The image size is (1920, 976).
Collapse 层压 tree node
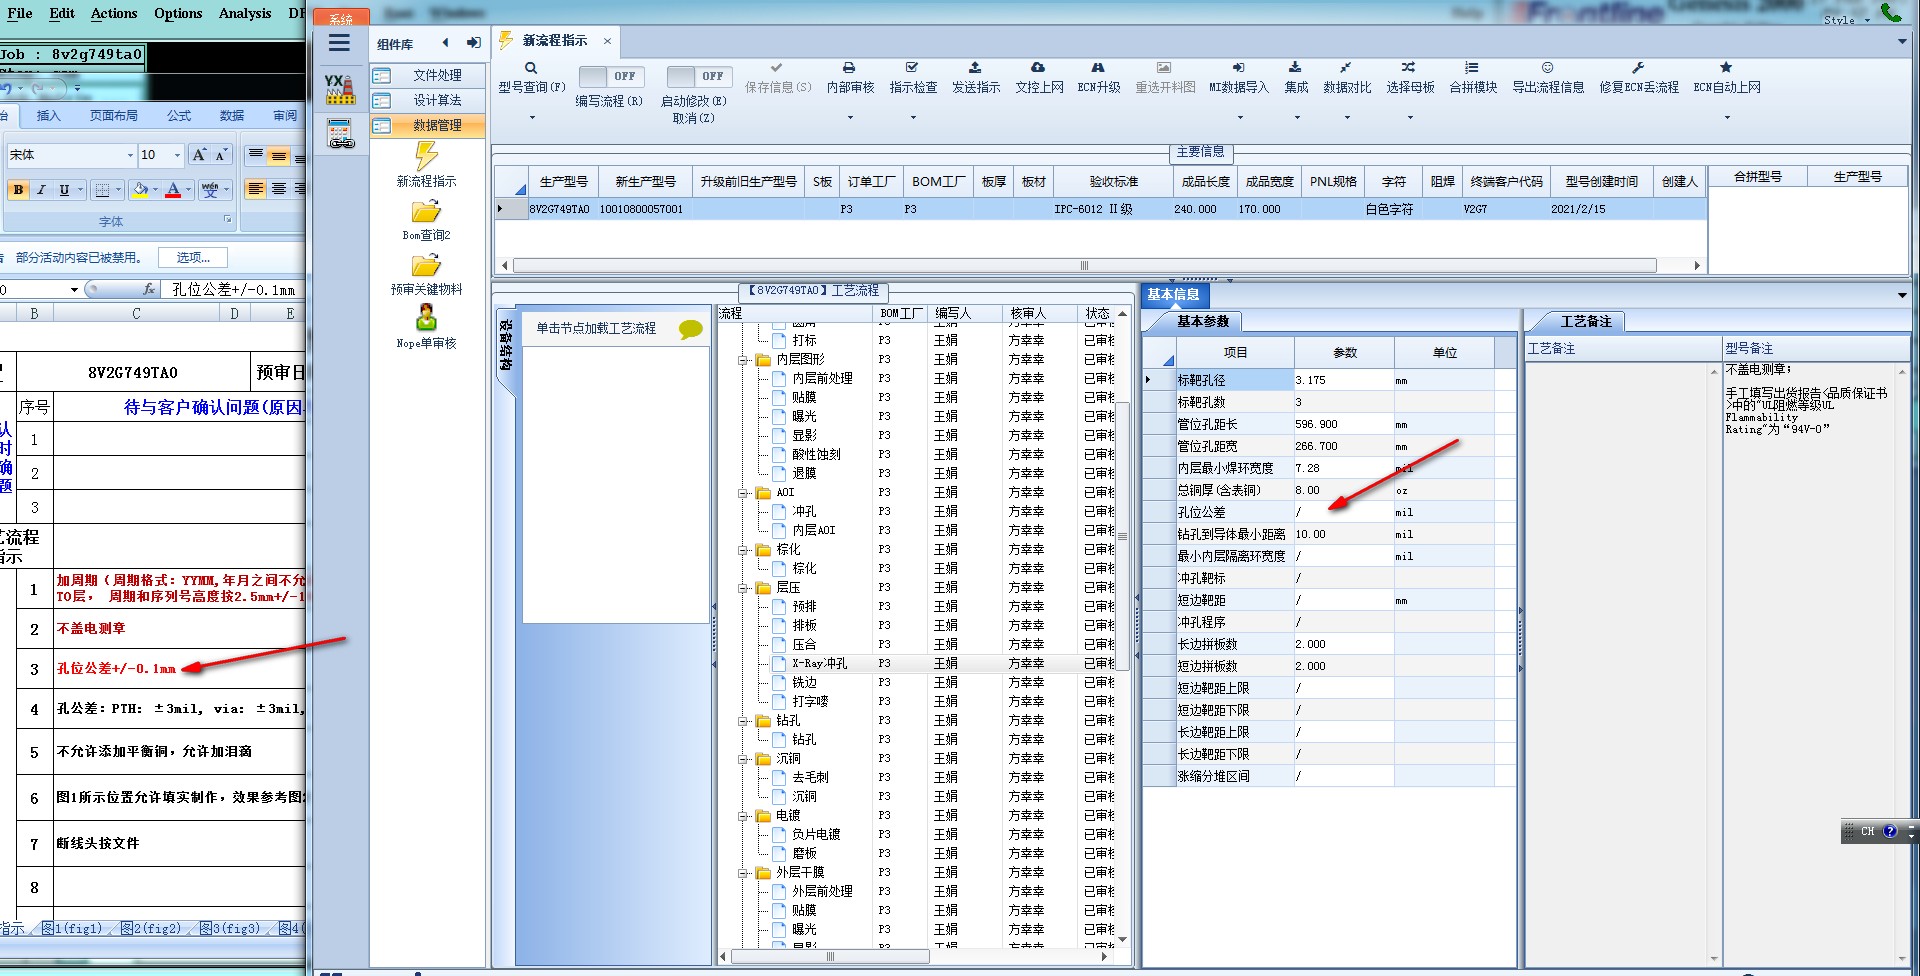pyautogui.click(x=743, y=588)
